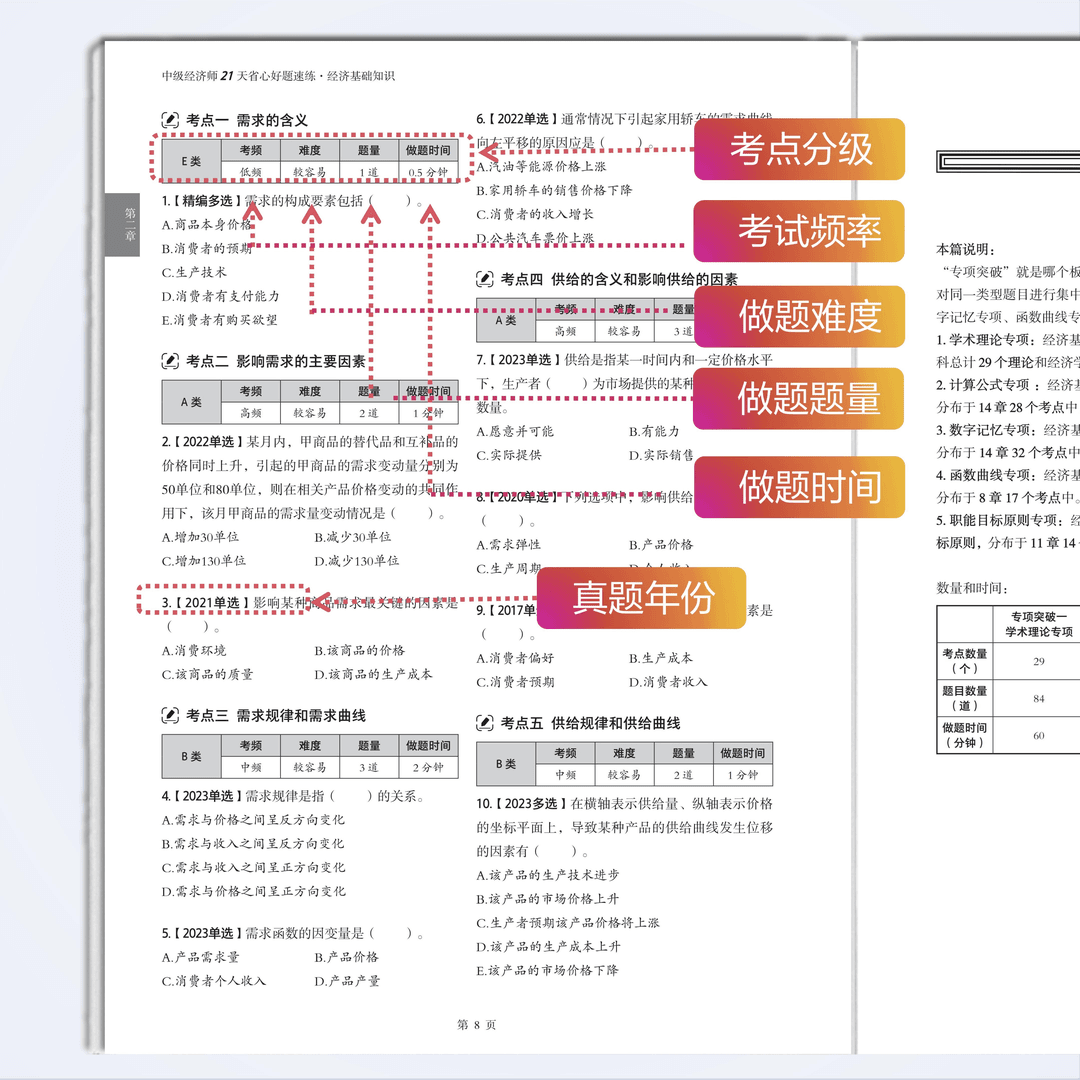Select the 做题时间 label badge
Image resolution: width=1080 pixels, height=1080 pixels.
tap(799, 486)
